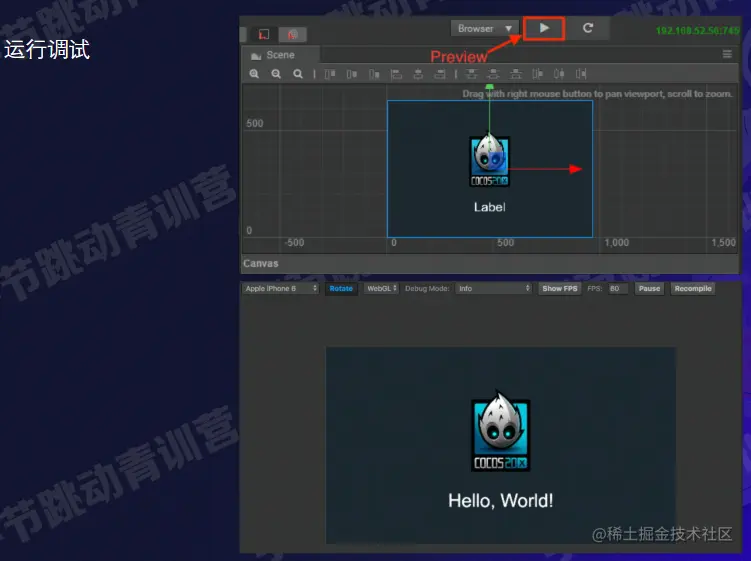Screen dimensions: 751x561
Task: Click the FPS value input field
Action: [618, 288]
